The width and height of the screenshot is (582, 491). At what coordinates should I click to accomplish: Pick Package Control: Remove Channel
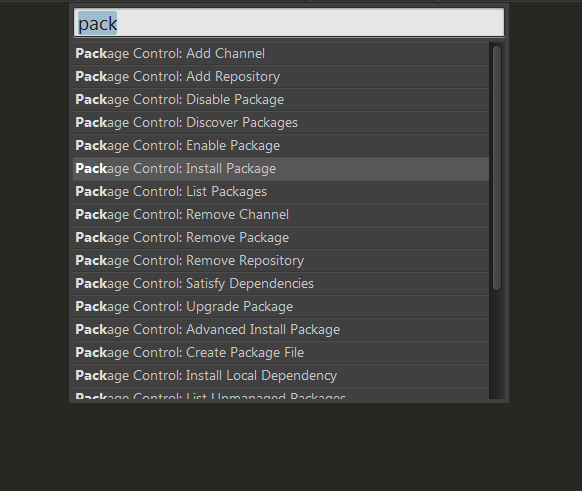point(281,215)
